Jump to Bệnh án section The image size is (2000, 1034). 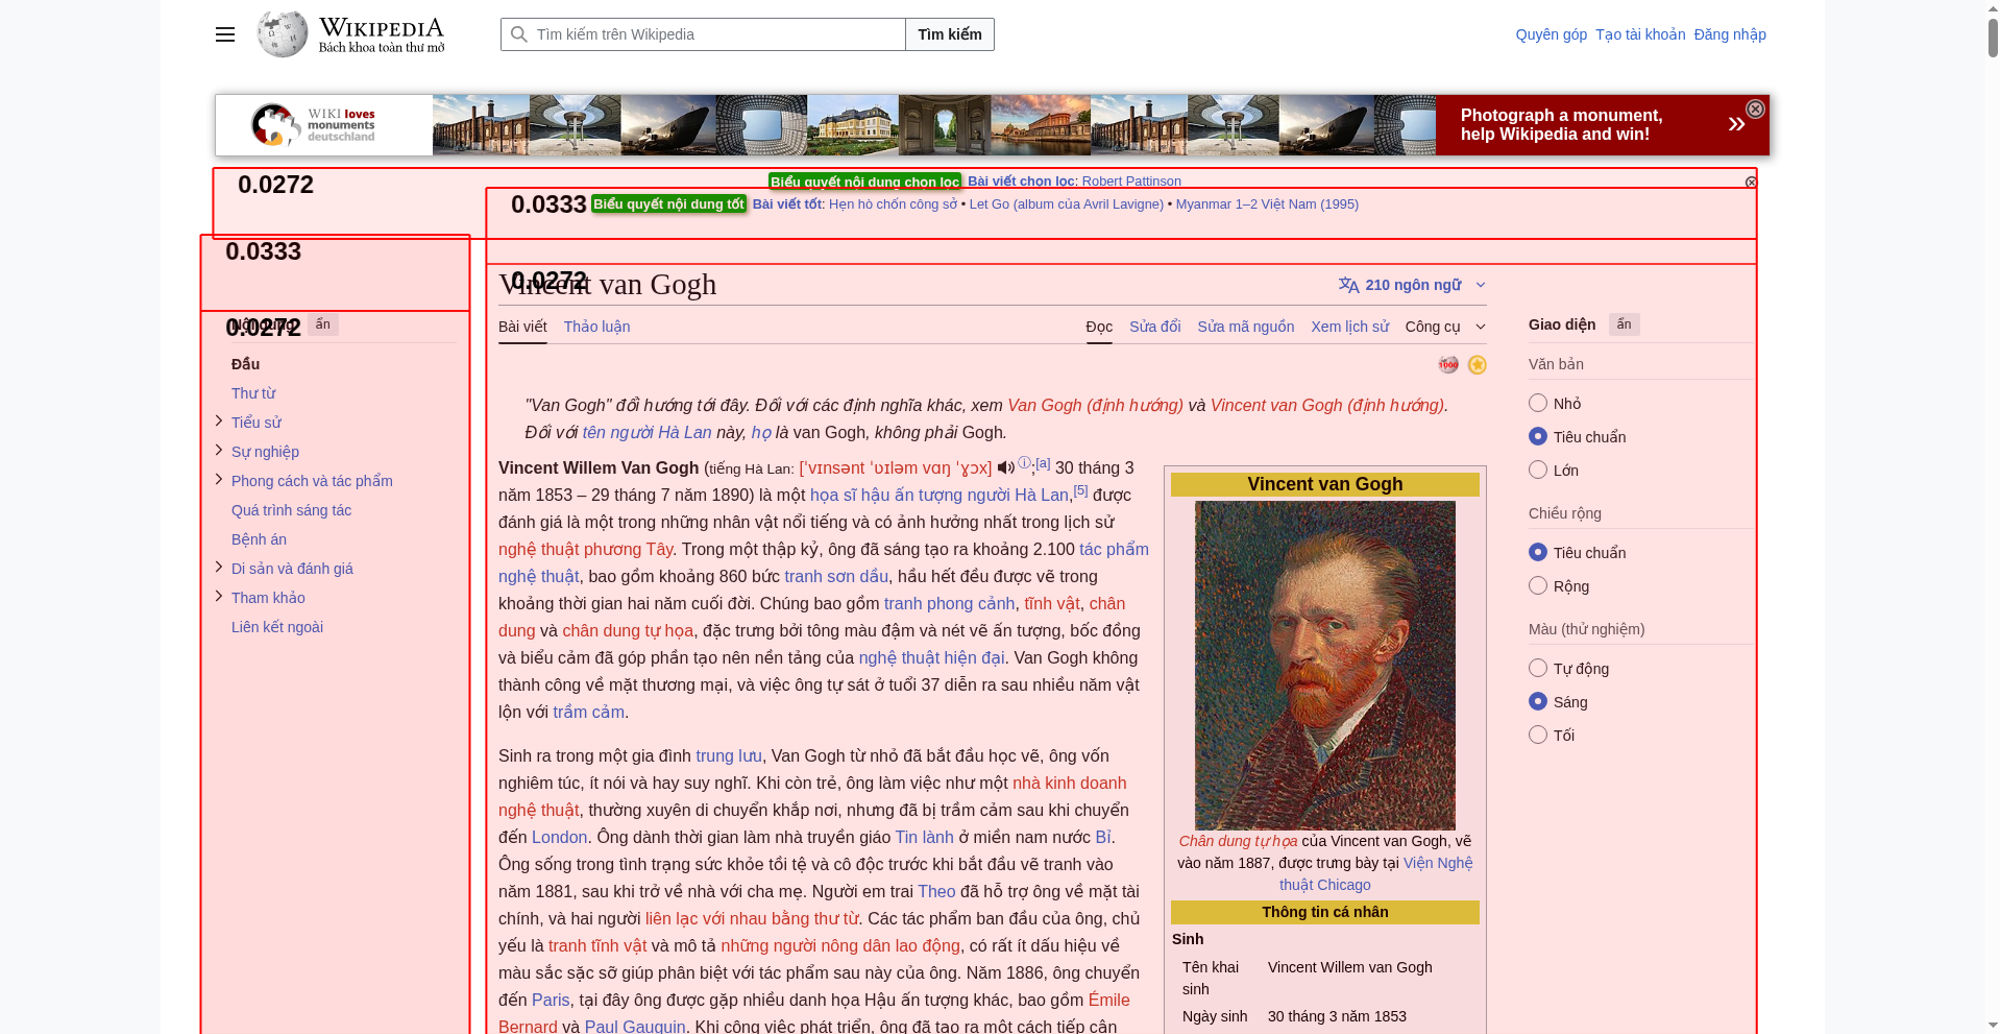pyautogui.click(x=259, y=539)
